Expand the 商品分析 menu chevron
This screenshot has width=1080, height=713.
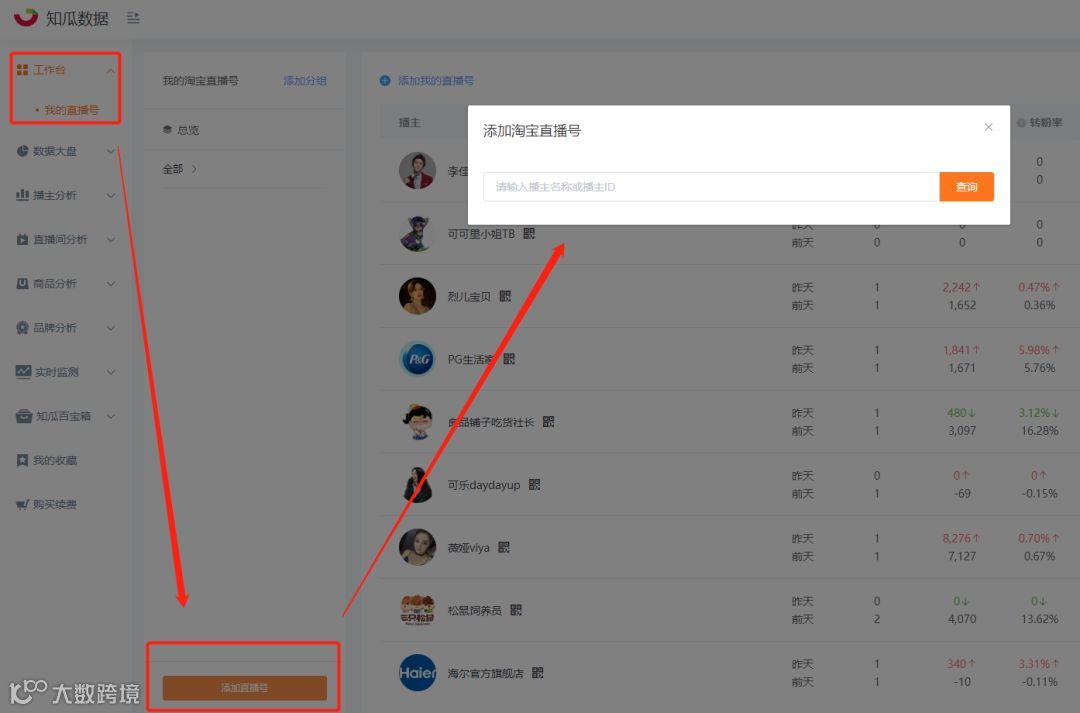coord(110,284)
